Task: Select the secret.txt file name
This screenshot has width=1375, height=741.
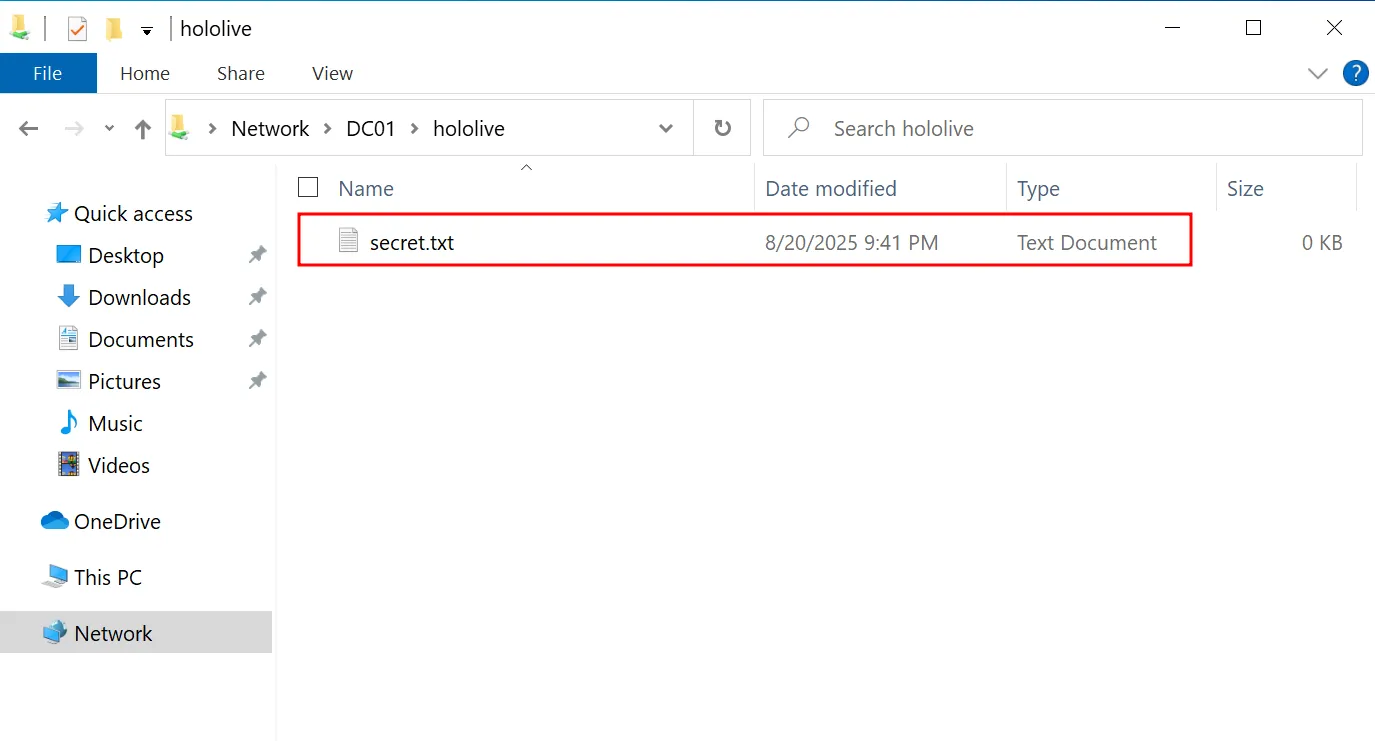Action: pos(412,242)
